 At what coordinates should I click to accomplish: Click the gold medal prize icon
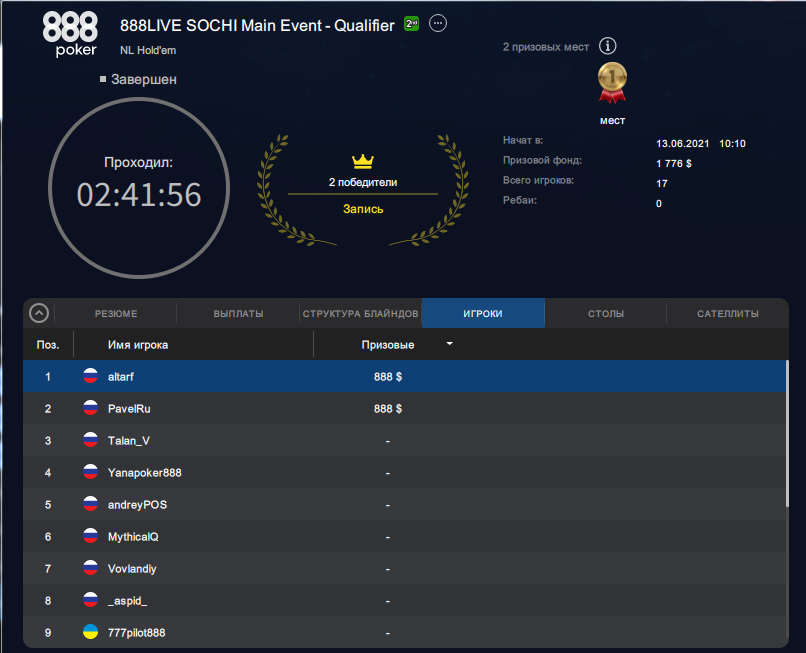click(x=612, y=83)
